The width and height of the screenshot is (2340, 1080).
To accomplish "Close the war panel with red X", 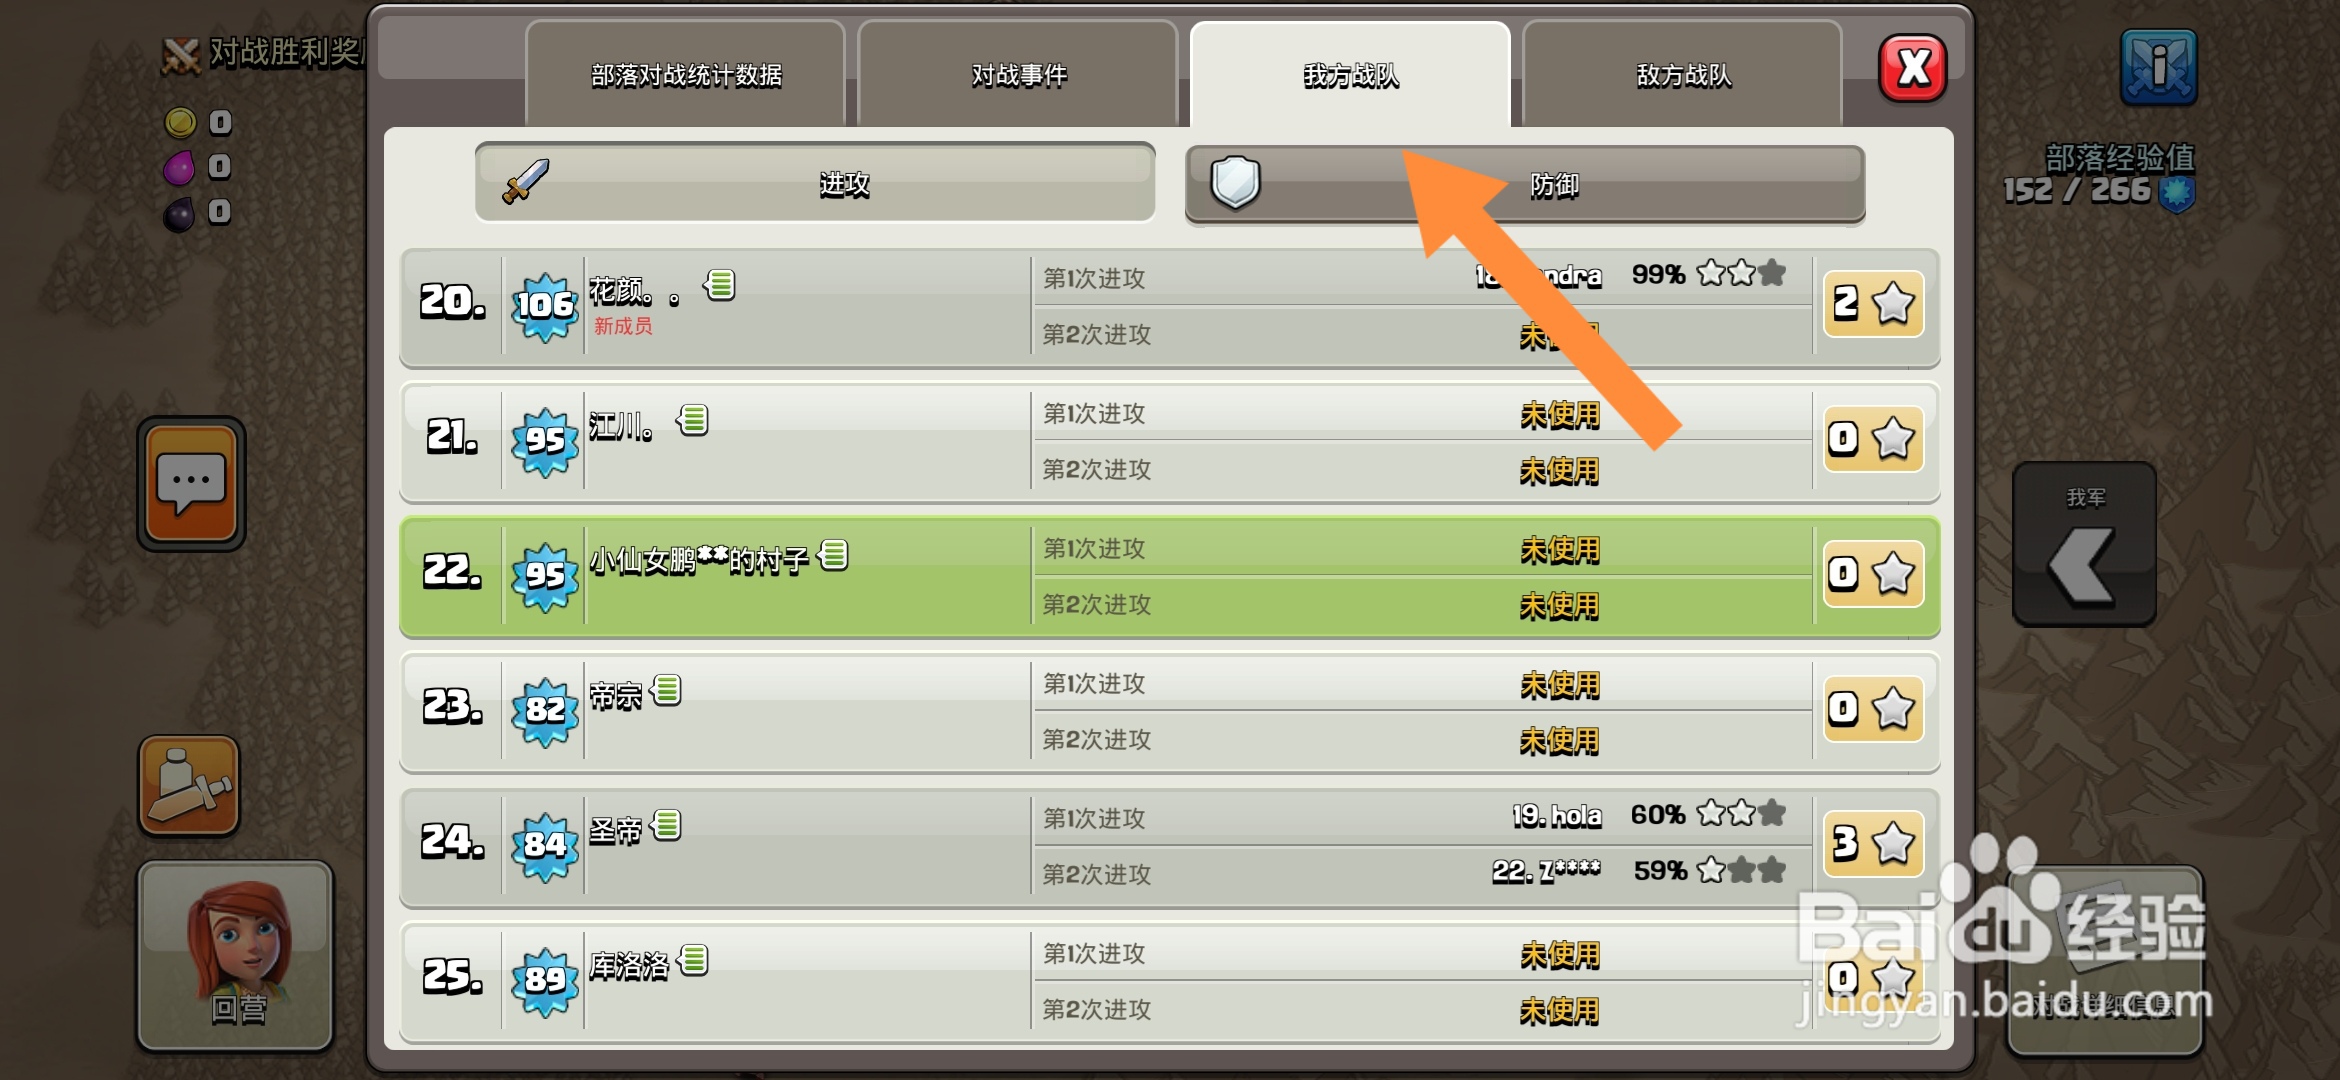I will pos(1912,68).
